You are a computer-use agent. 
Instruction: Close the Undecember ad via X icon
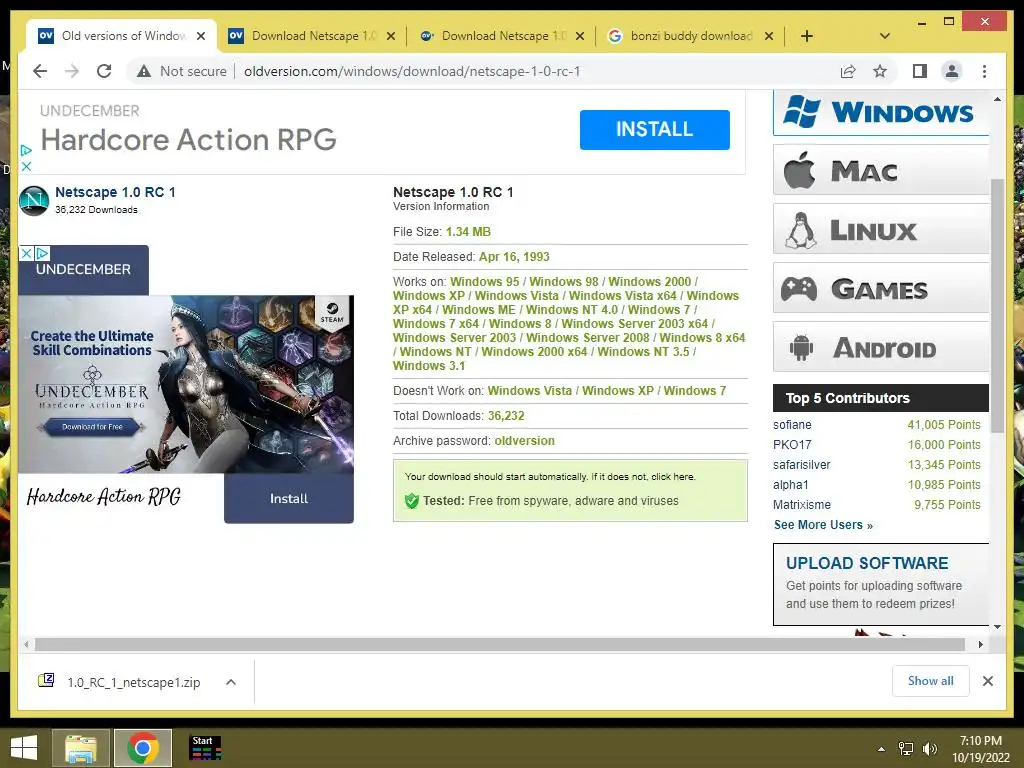pyautogui.click(x=26, y=253)
